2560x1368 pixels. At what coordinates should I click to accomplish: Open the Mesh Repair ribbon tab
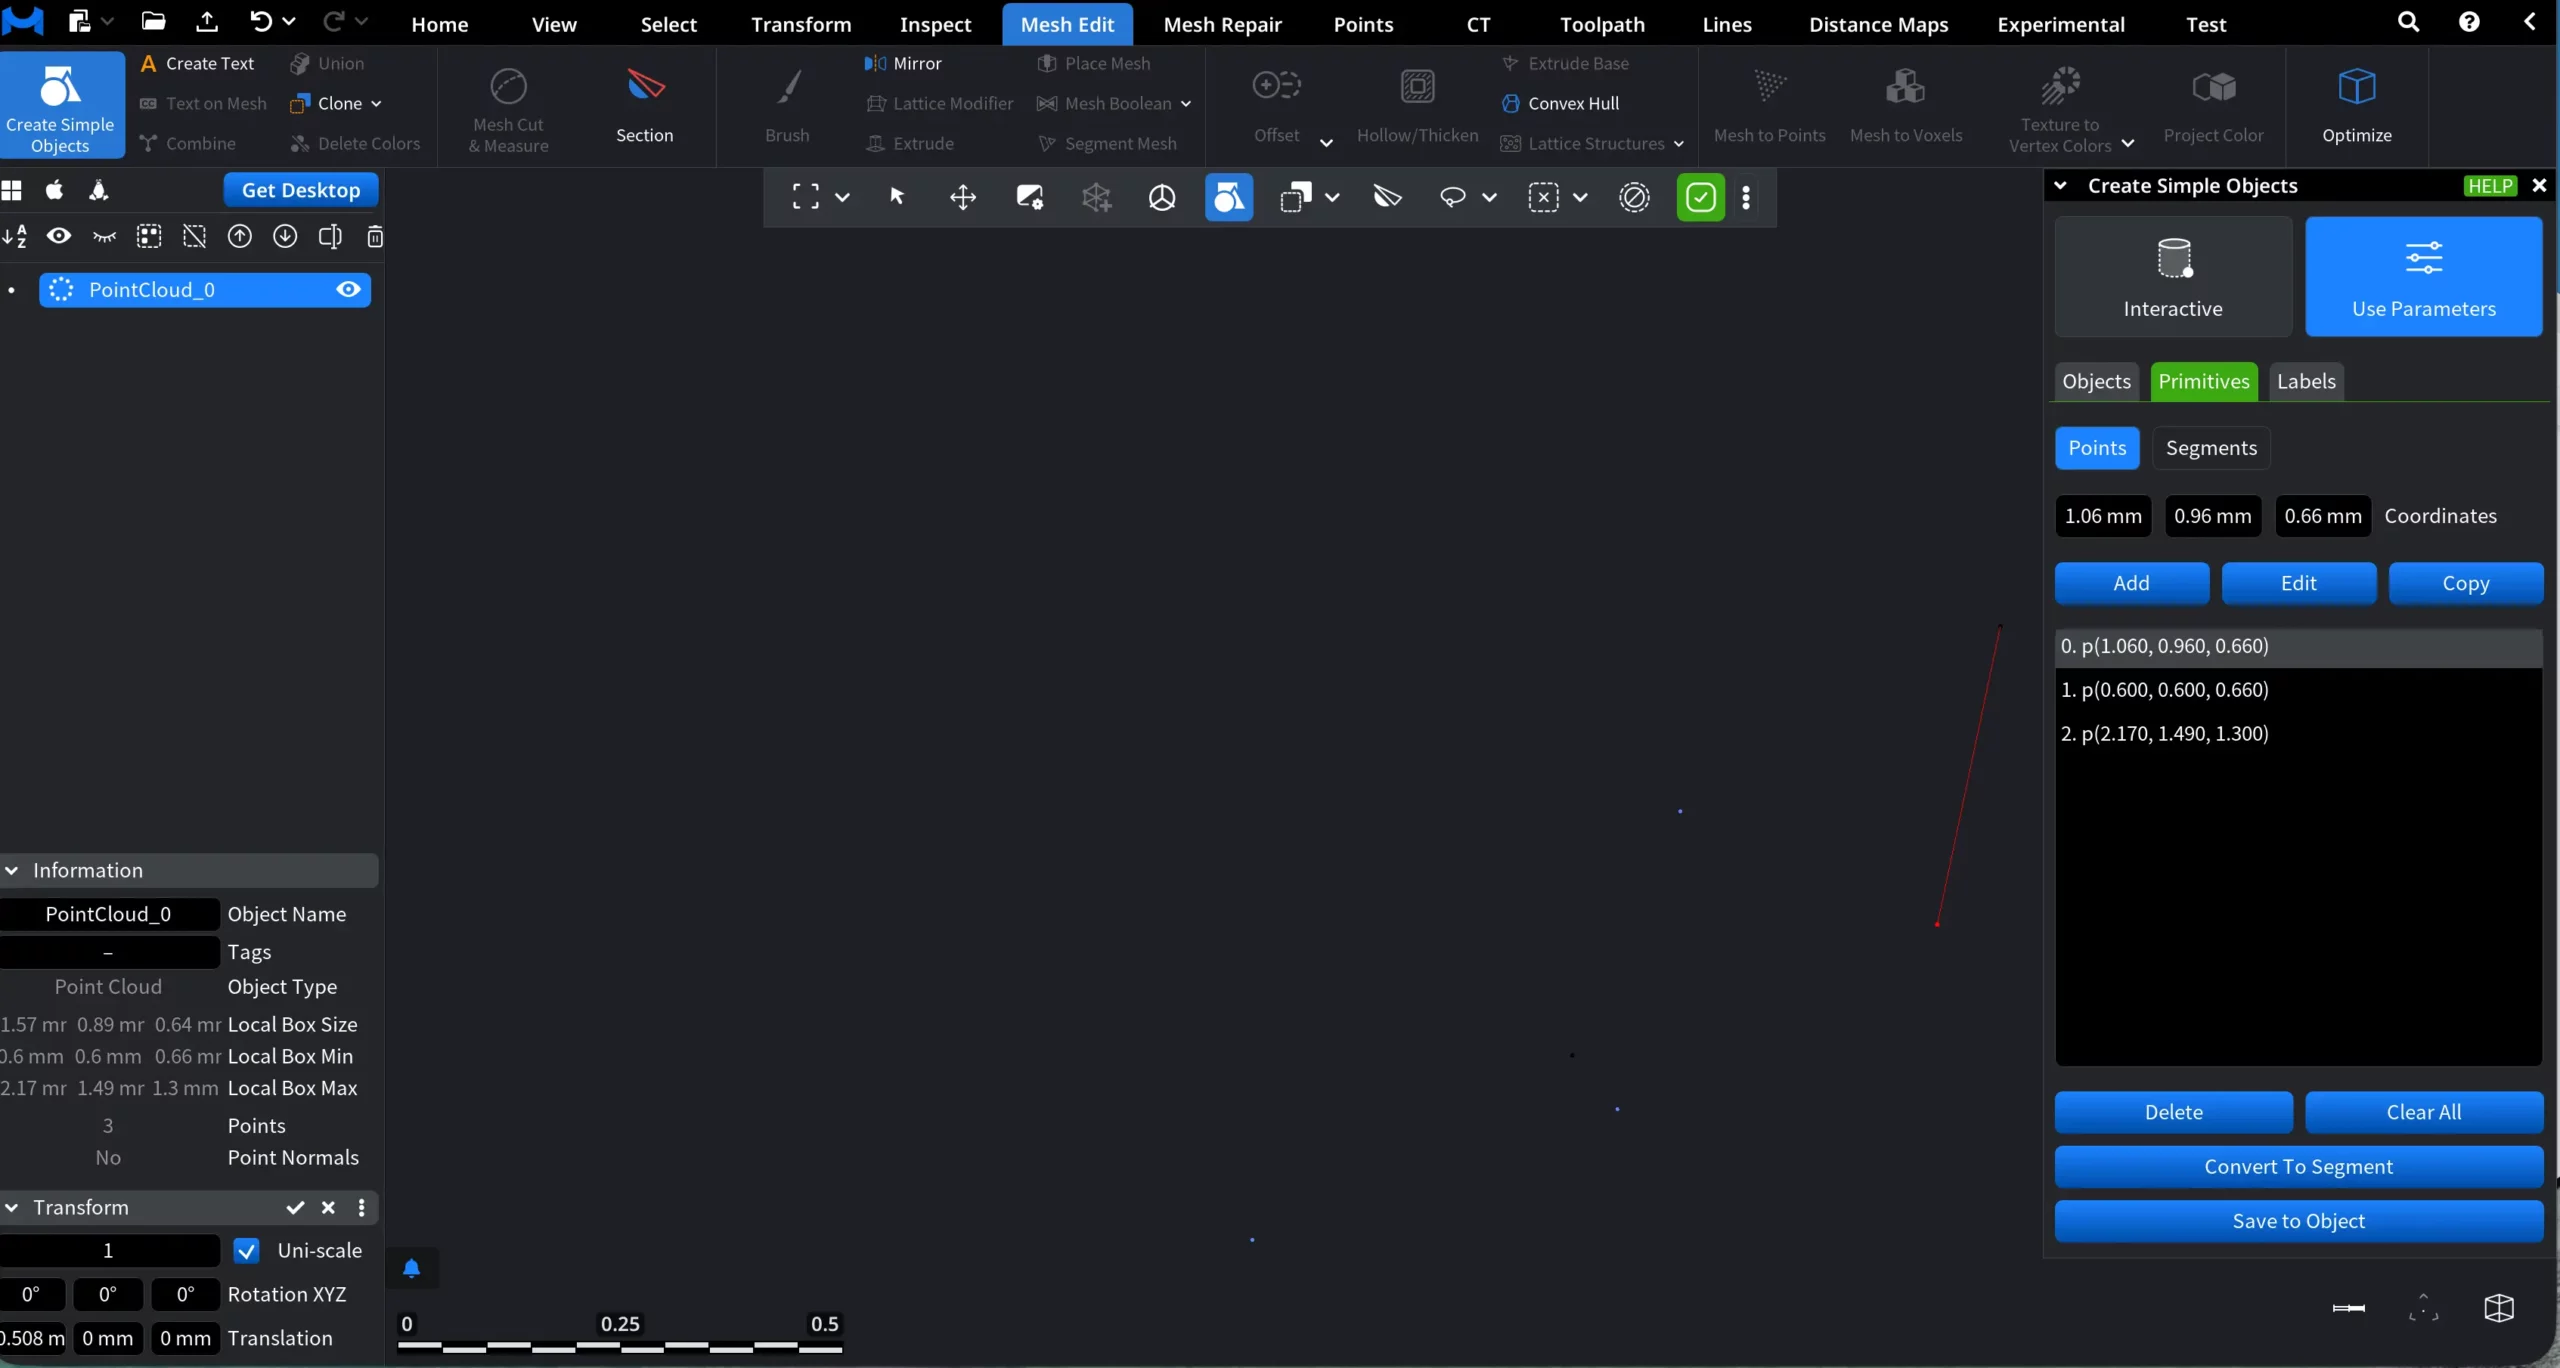[1222, 24]
